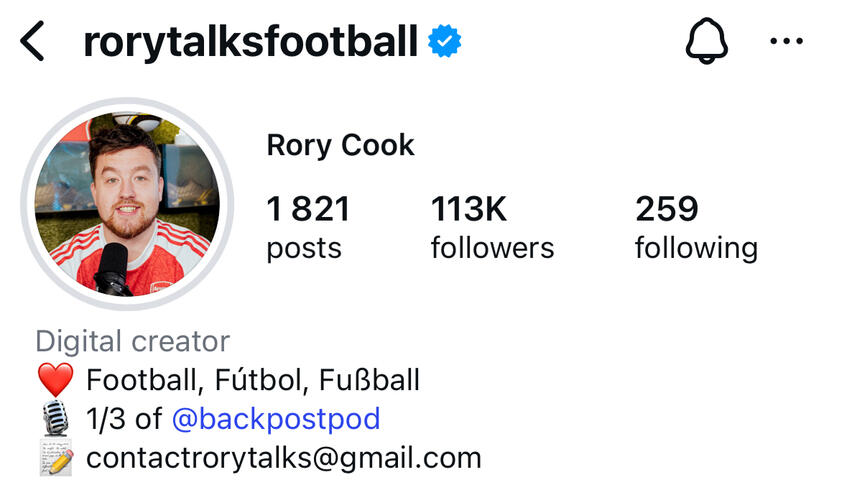Click the Rory Cook display name
847x480 pixels.
(340, 145)
